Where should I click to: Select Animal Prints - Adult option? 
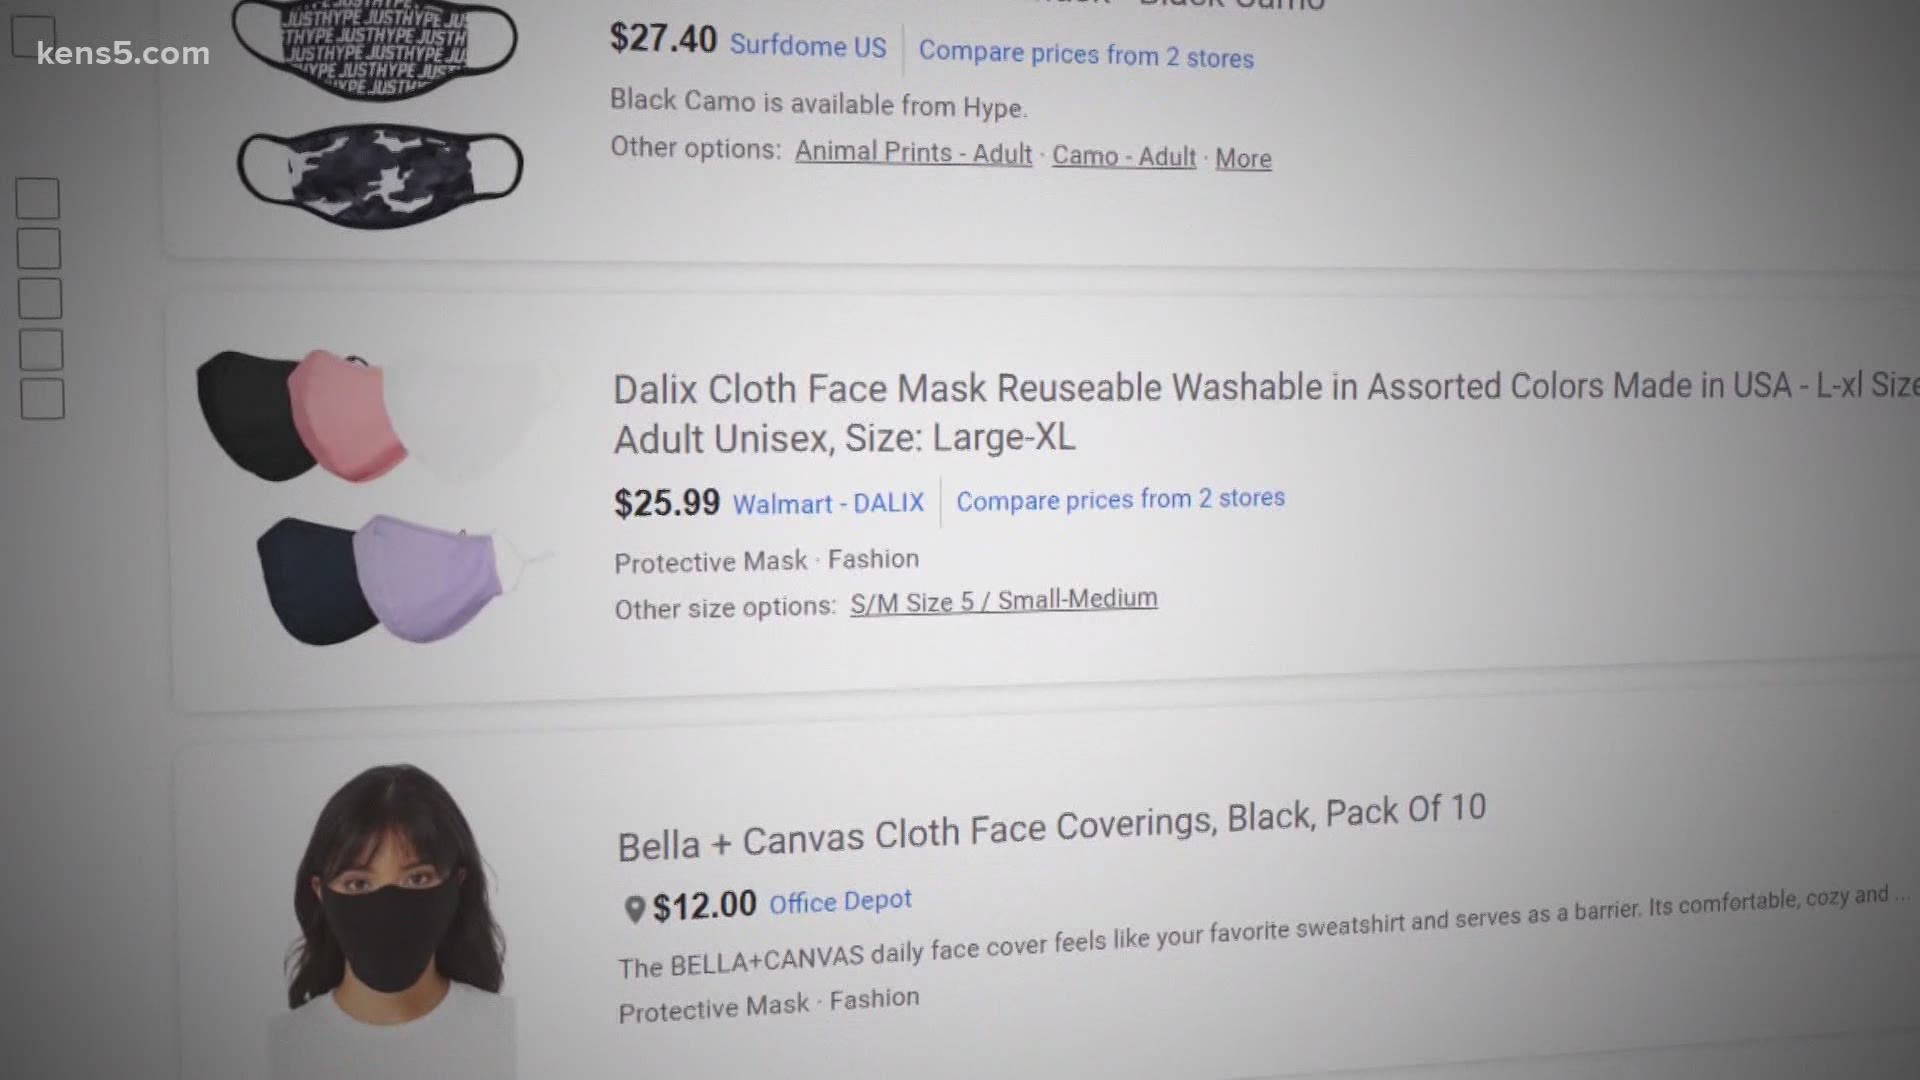913,152
